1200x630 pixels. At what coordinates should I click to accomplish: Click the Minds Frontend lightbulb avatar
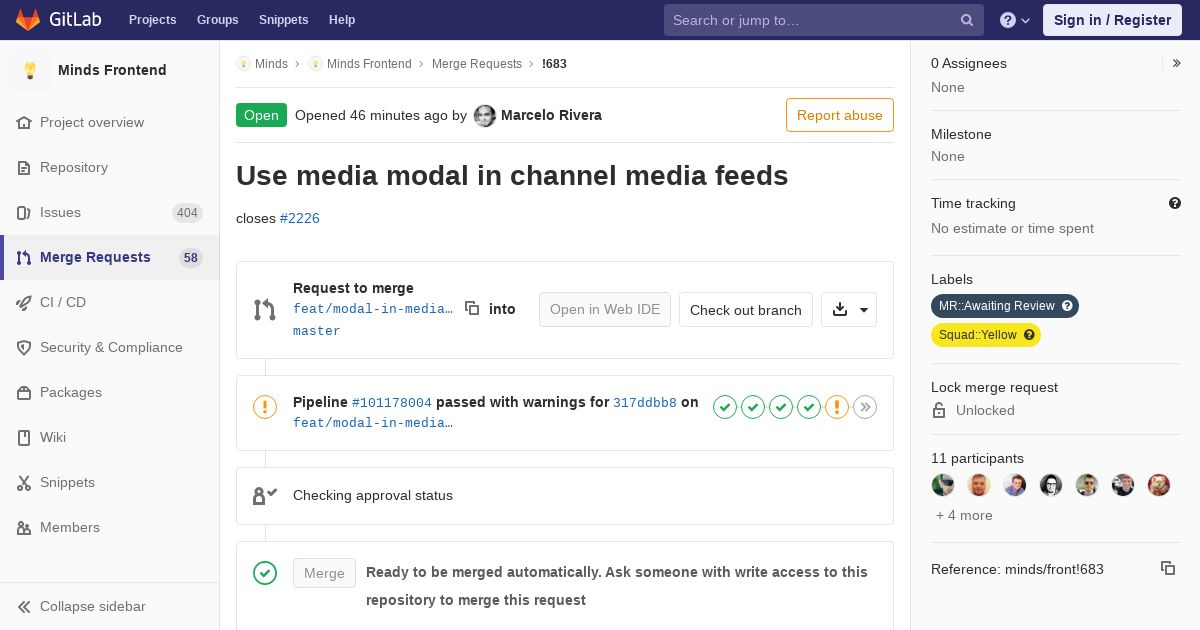click(x=30, y=70)
